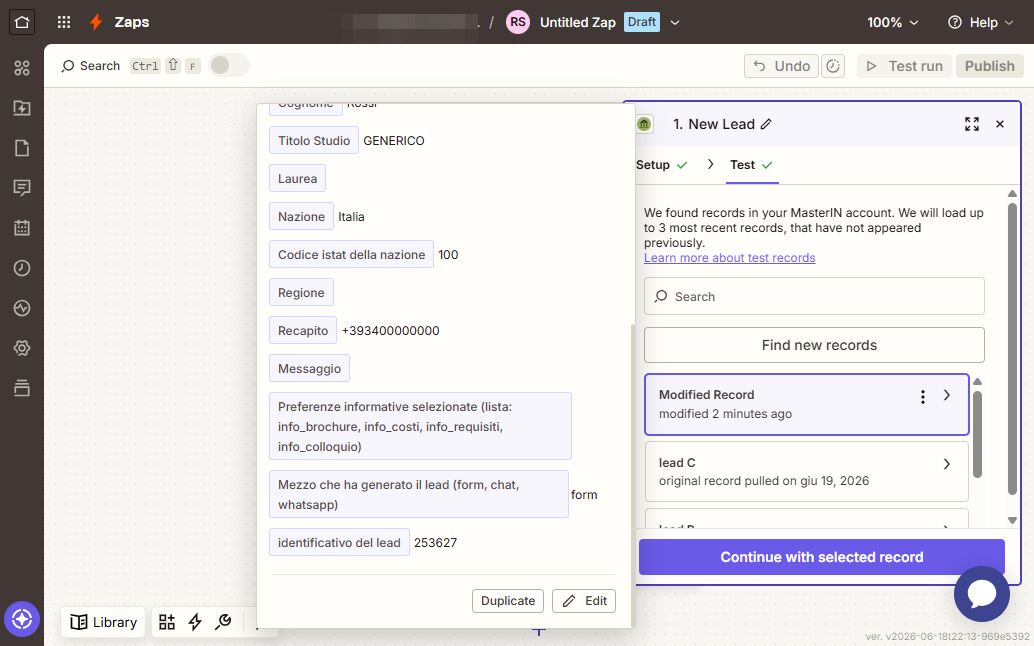Click the Messaggio field label
This screenshot has width=1034, height=646.
(309, 368)
